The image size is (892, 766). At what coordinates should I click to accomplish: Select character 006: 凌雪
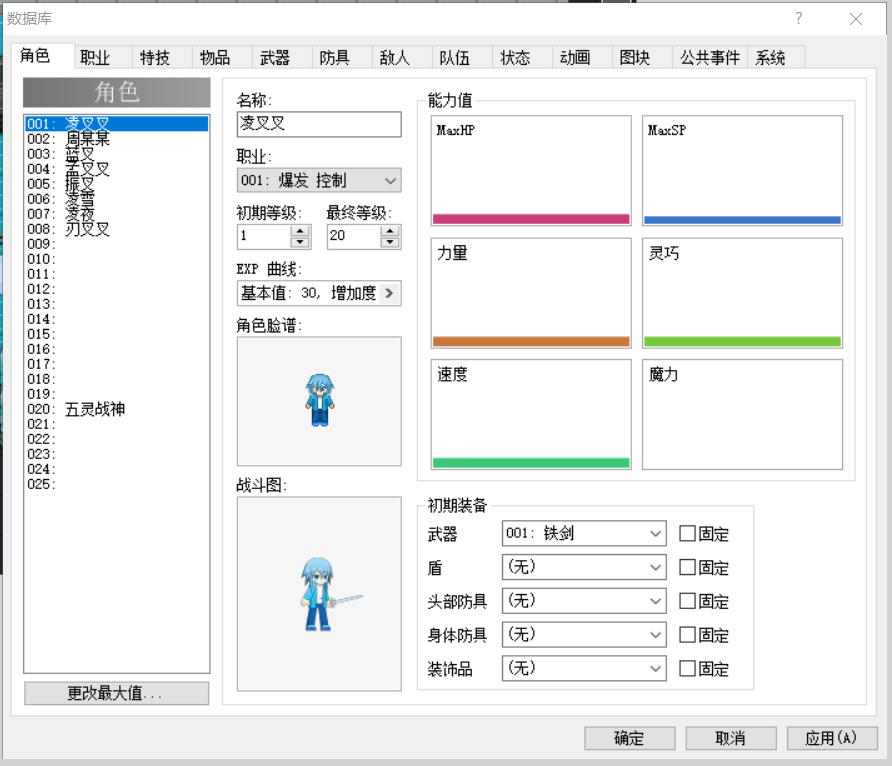117,199
